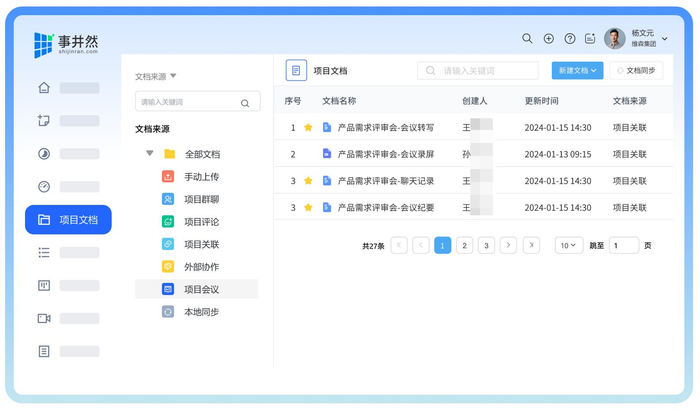Click the plus circle icon in header
This screenshot has height=412, width=700.
[548, 39]
